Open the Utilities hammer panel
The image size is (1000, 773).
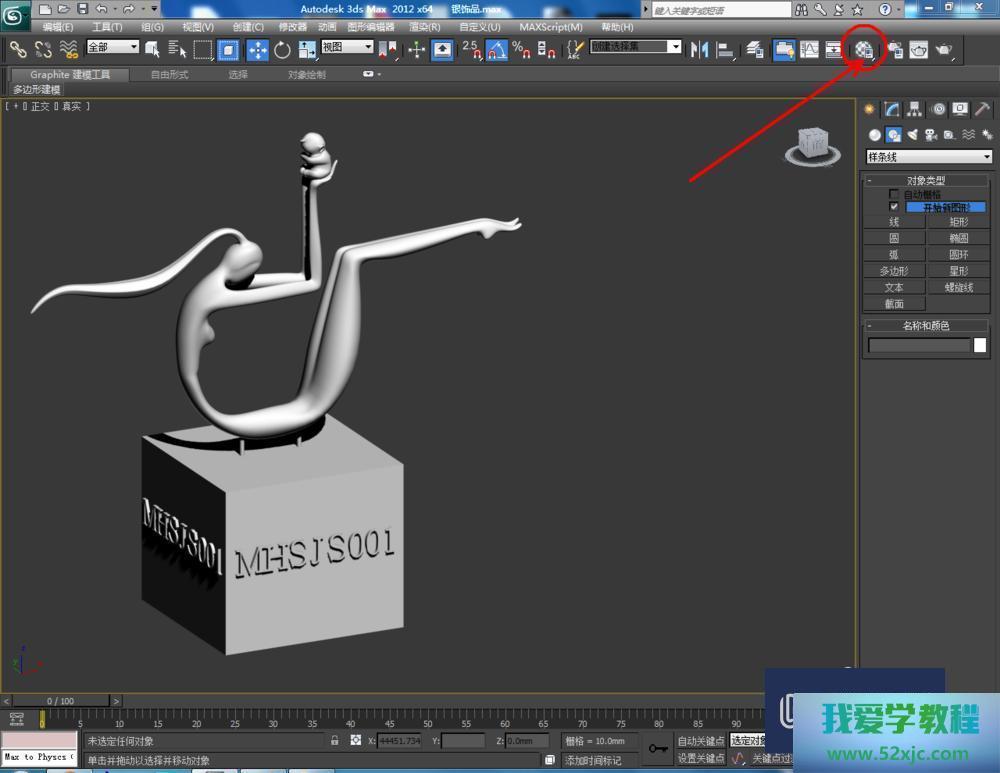pyautogui.click(x=983, y=110)
